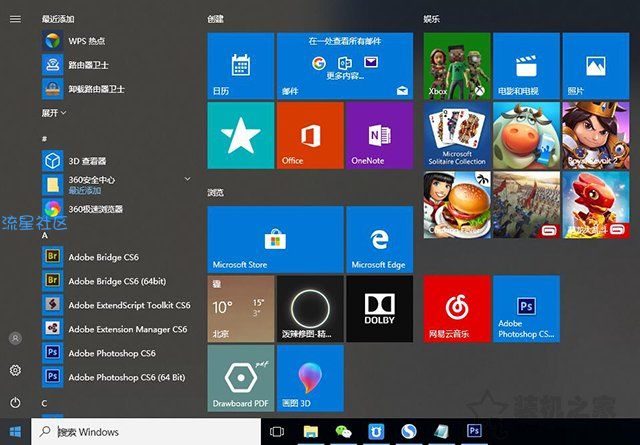Expand the recently added list with 展开
640x445 pixels.
tap(53, 113)
